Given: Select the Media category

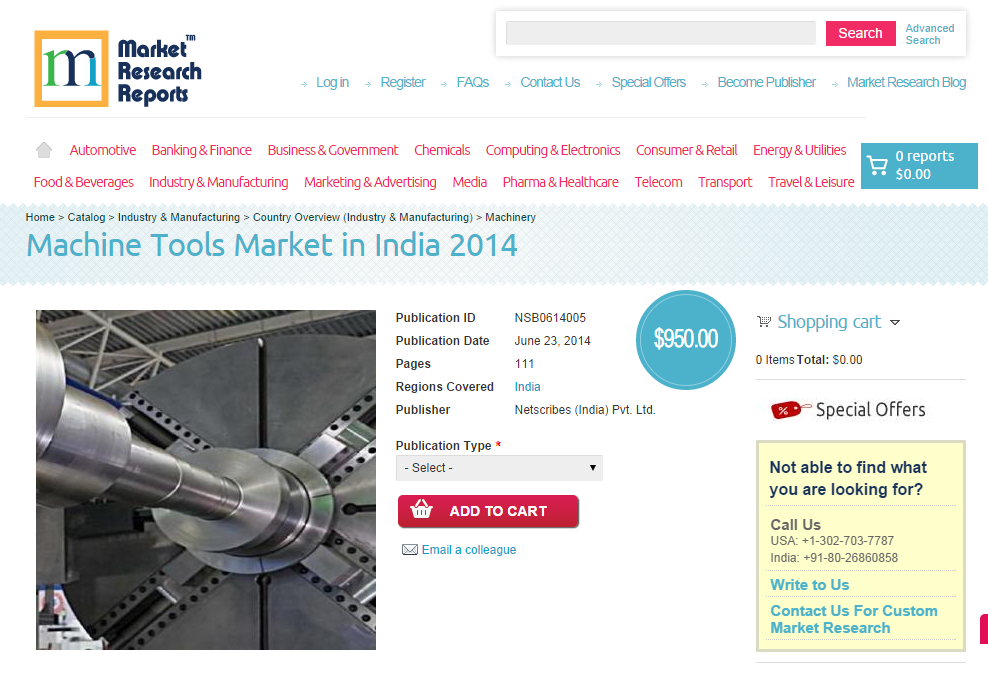Looking at the screenshot, I should 469,182.
